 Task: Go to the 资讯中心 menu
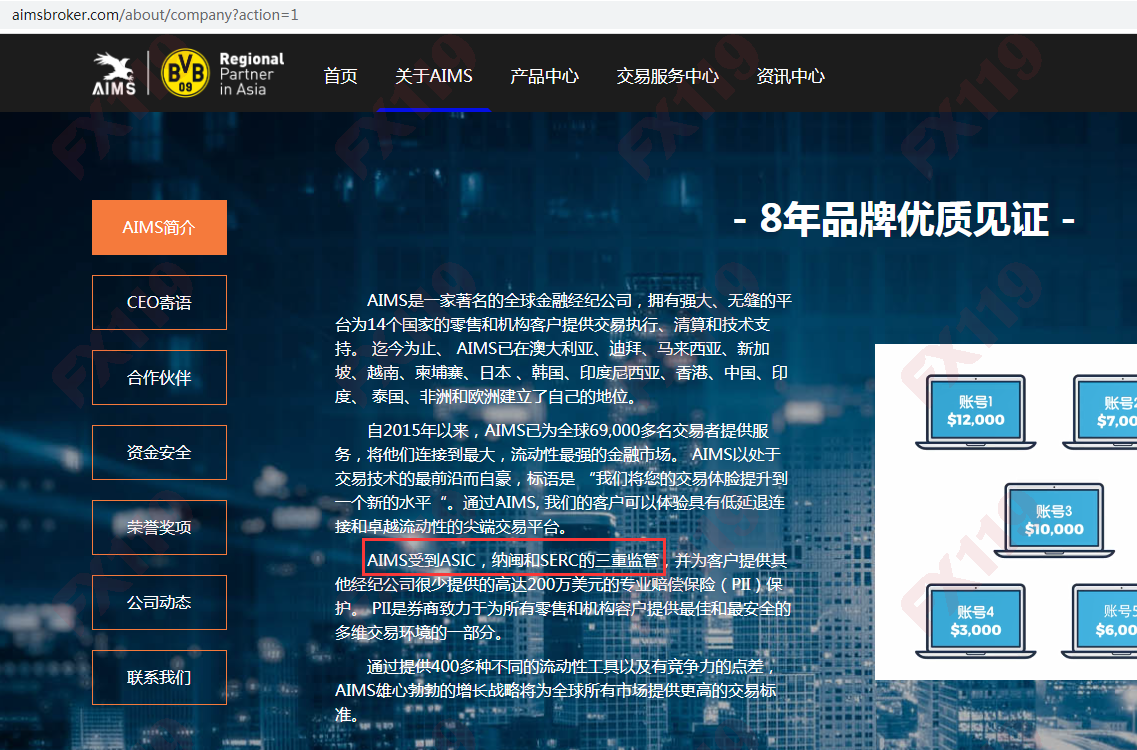[790, 76]
